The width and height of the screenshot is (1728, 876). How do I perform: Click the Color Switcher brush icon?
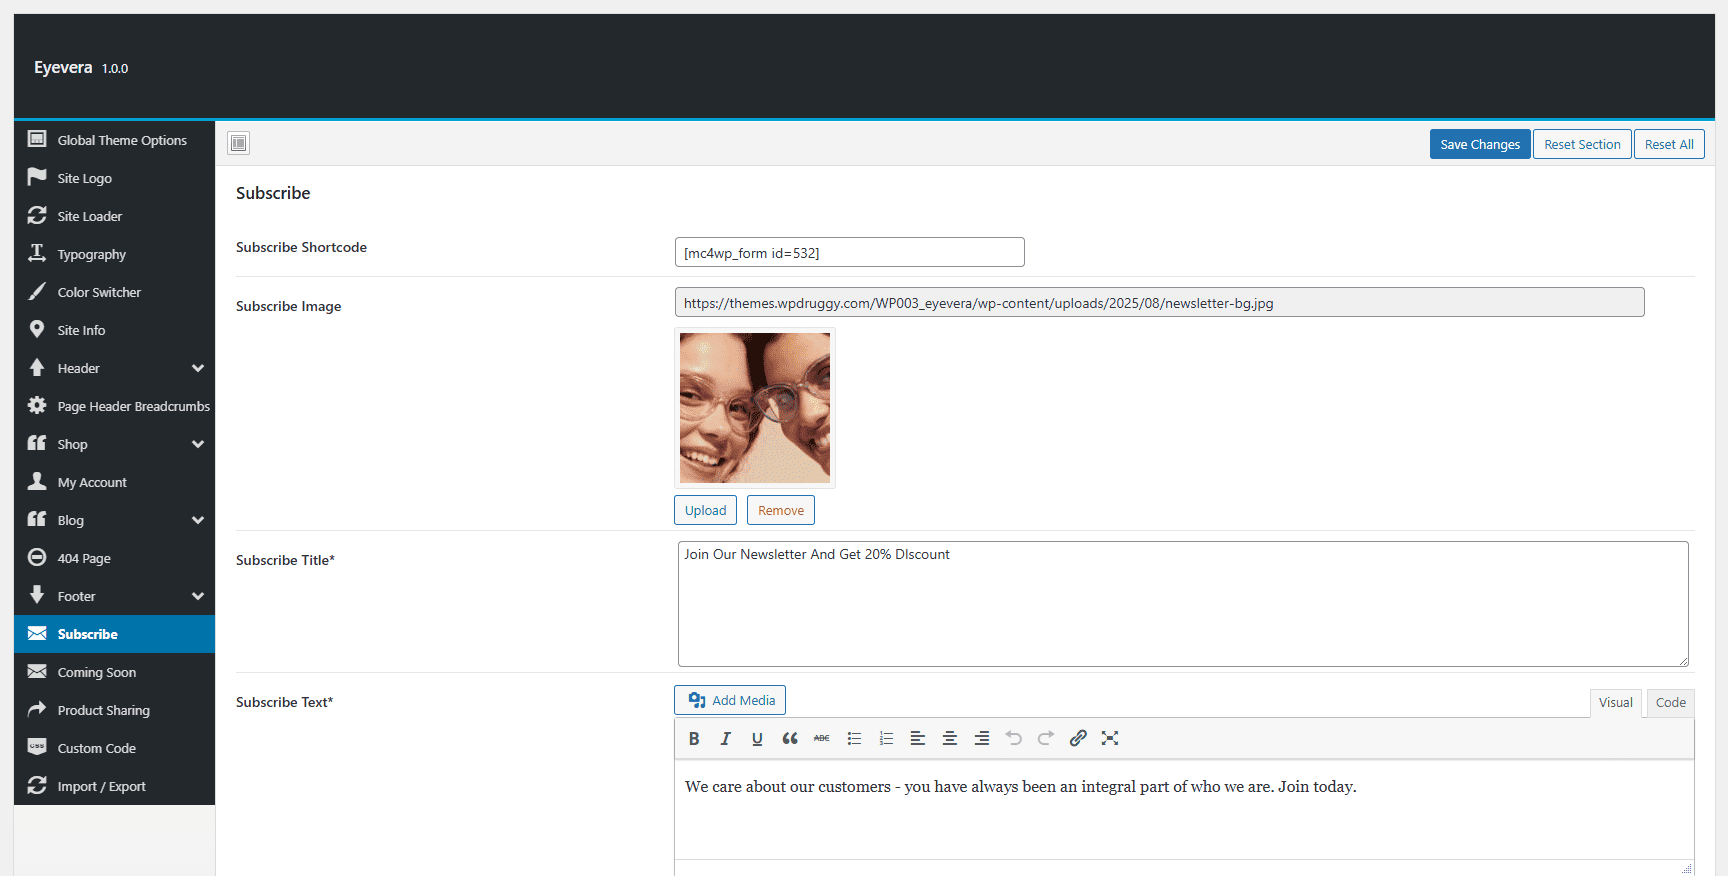point(37,291)
